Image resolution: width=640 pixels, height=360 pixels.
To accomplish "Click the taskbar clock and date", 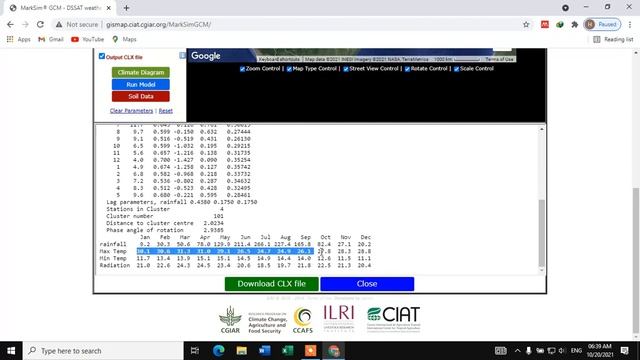I will pyautogui.click(x=600, y=351).
